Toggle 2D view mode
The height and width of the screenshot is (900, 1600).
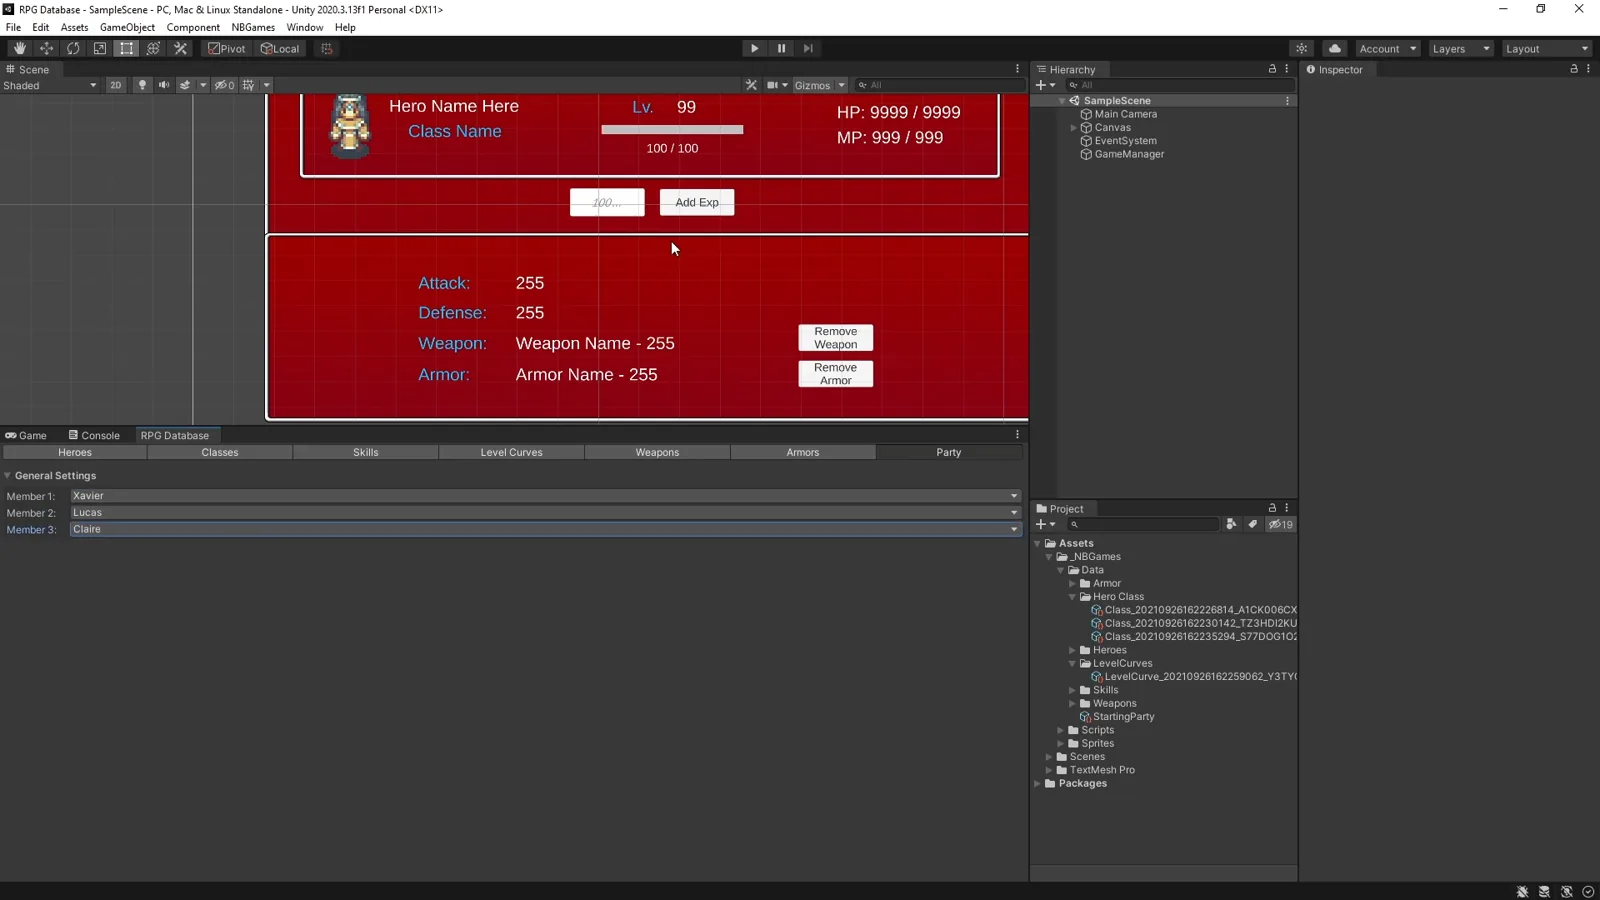[116, 85]
